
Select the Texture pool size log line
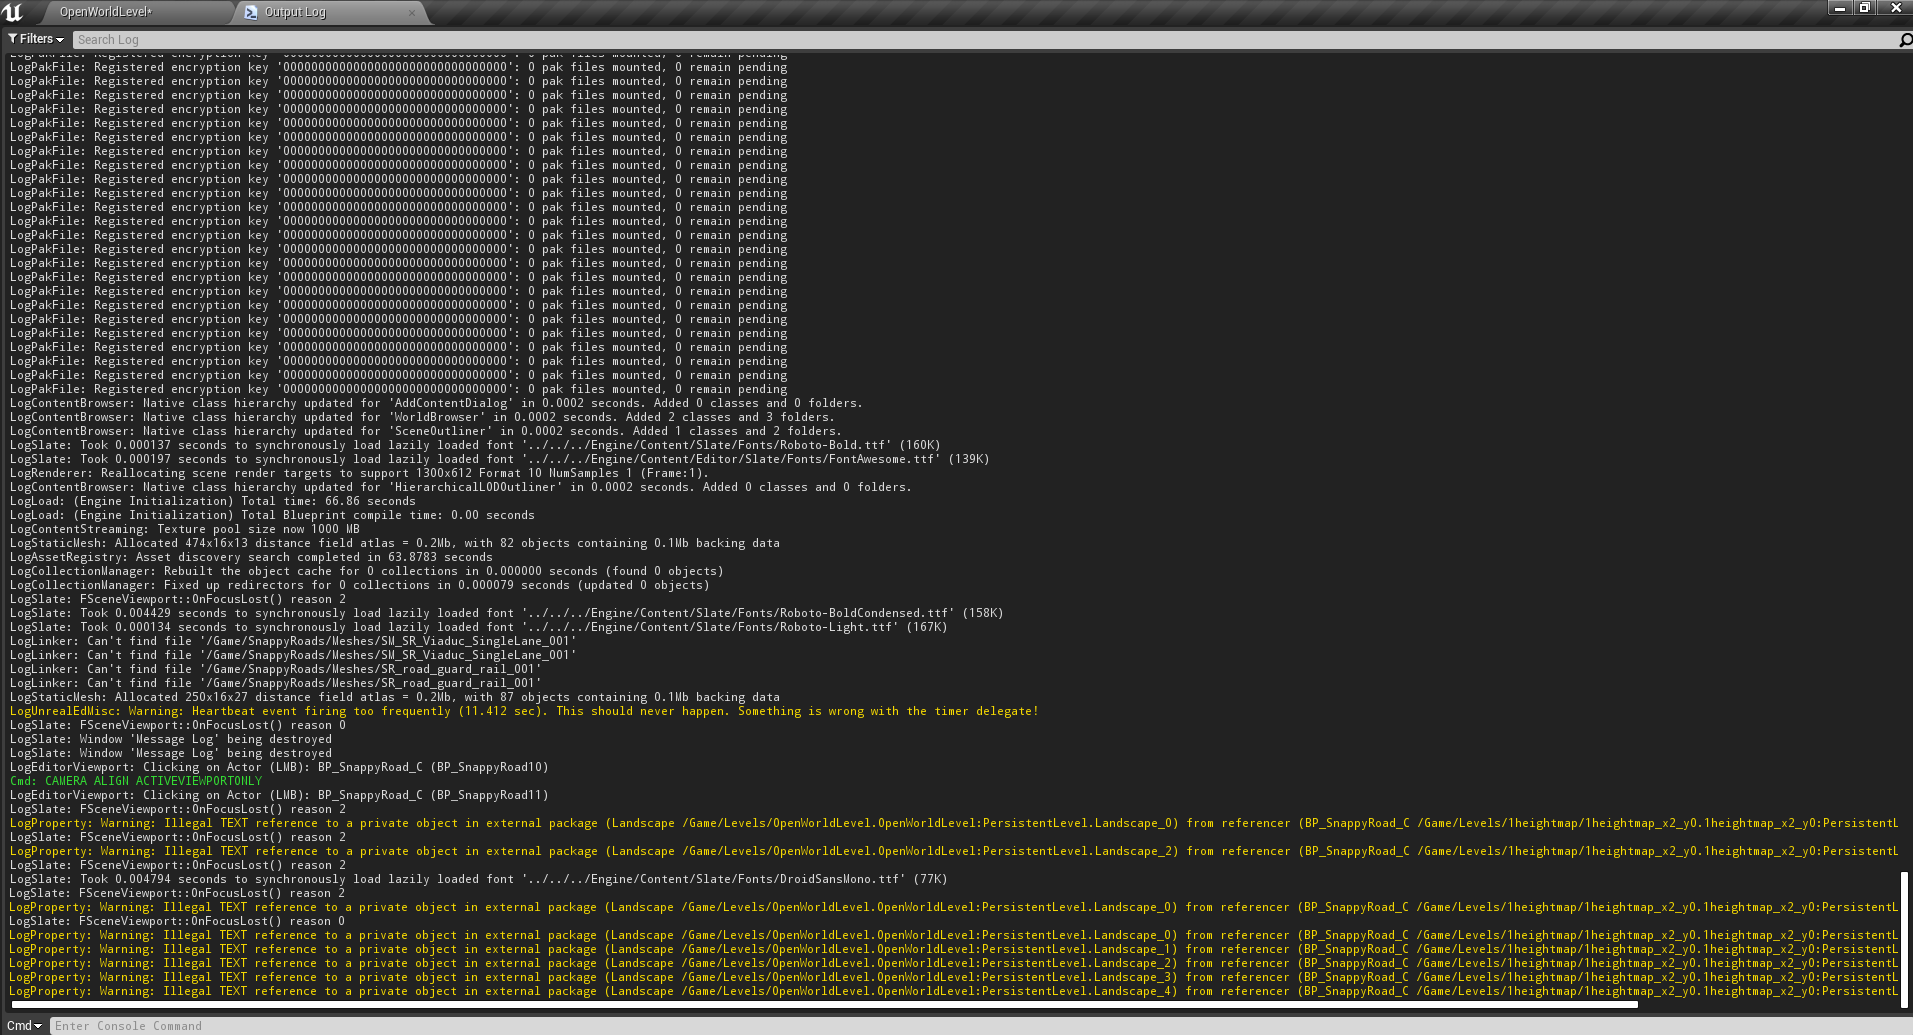[185, 529]
